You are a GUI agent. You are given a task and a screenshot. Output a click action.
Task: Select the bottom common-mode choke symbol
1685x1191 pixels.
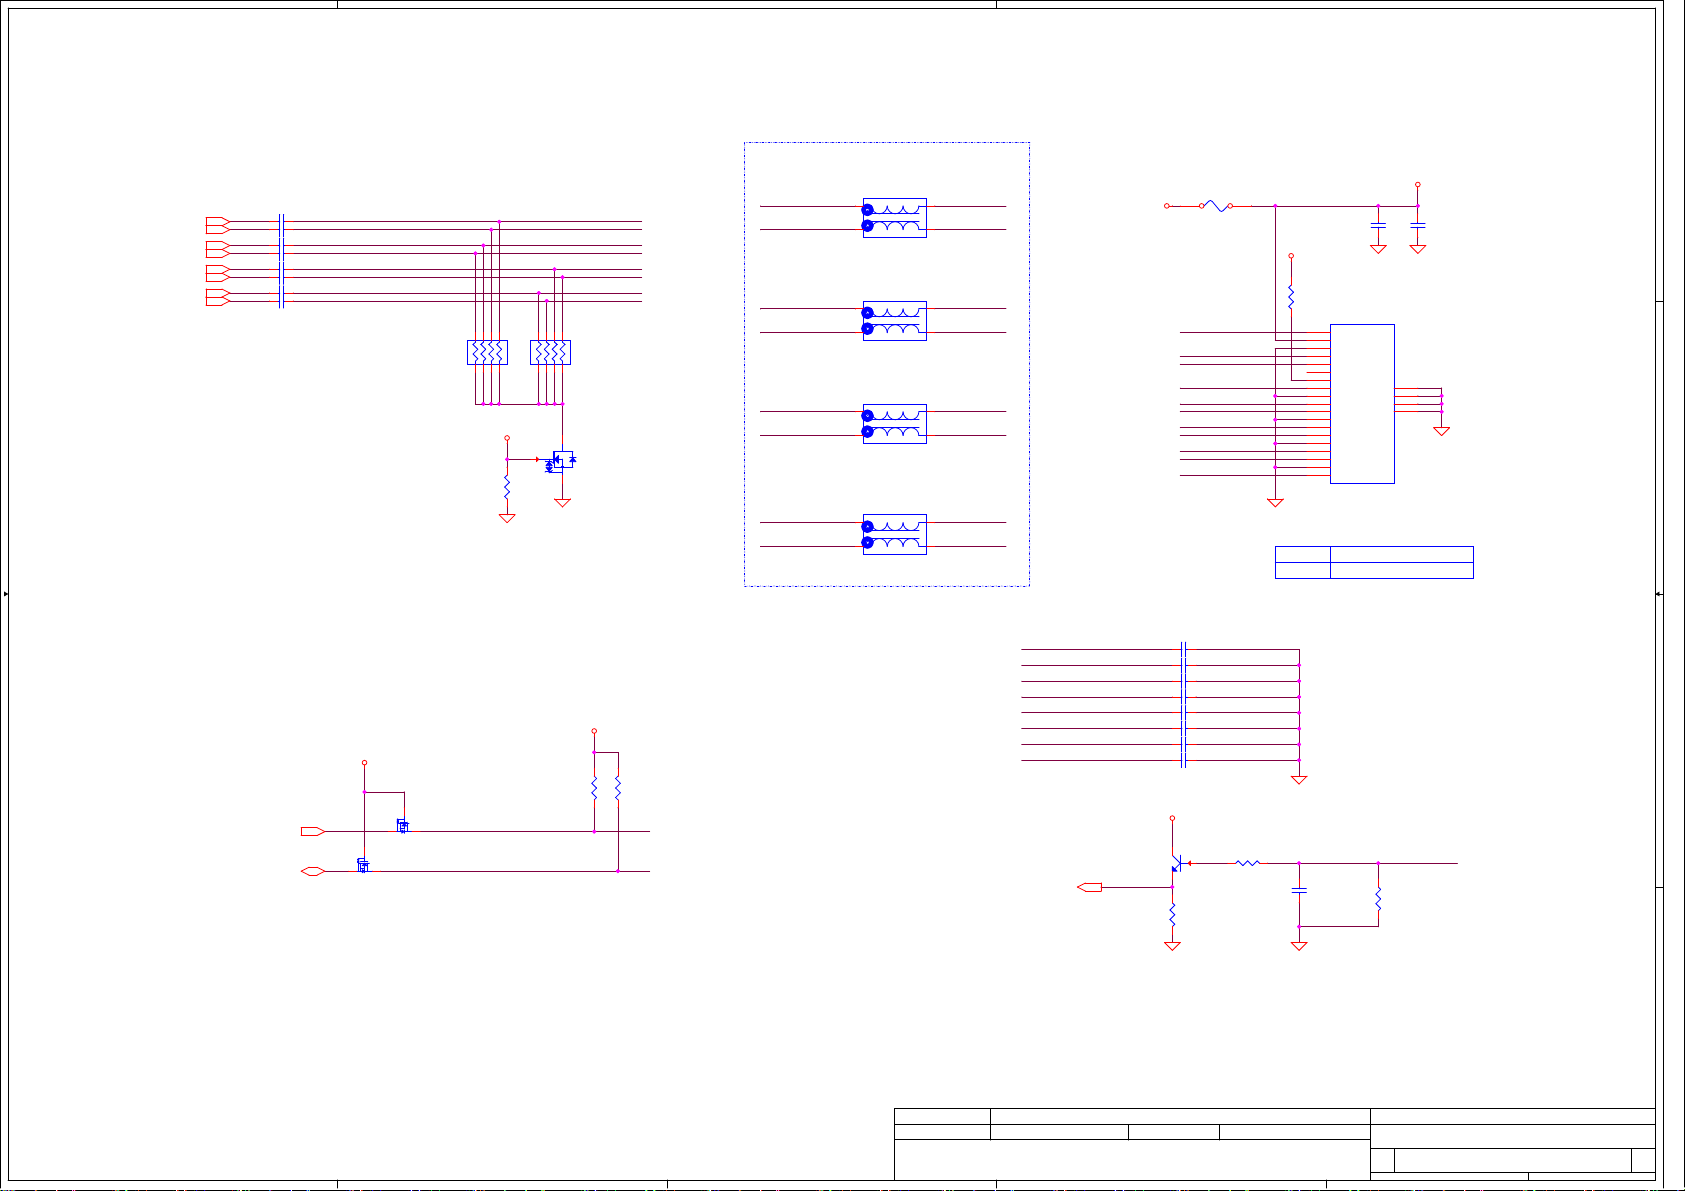coord(895,534)
